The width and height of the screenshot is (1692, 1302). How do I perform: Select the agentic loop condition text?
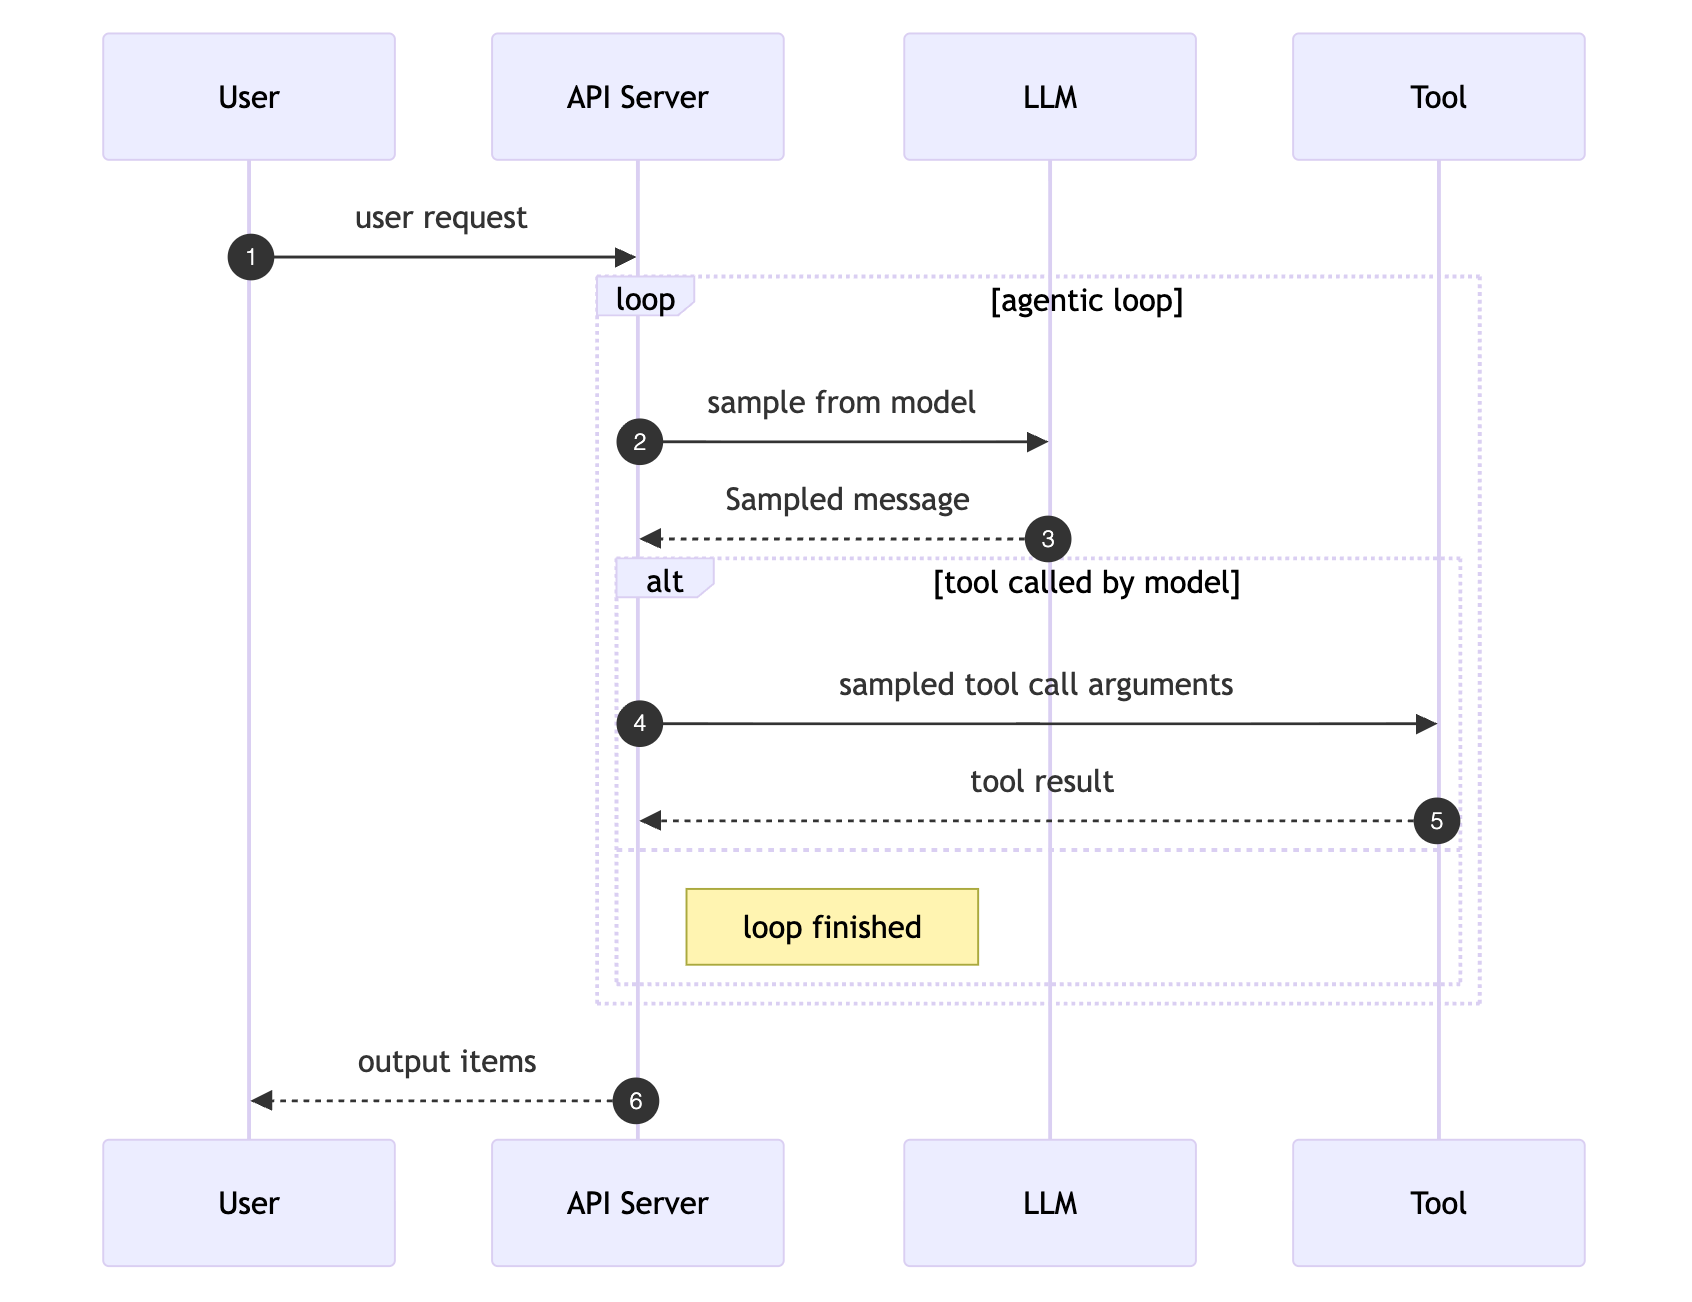pyautogui.click(x=1087, y=300)
